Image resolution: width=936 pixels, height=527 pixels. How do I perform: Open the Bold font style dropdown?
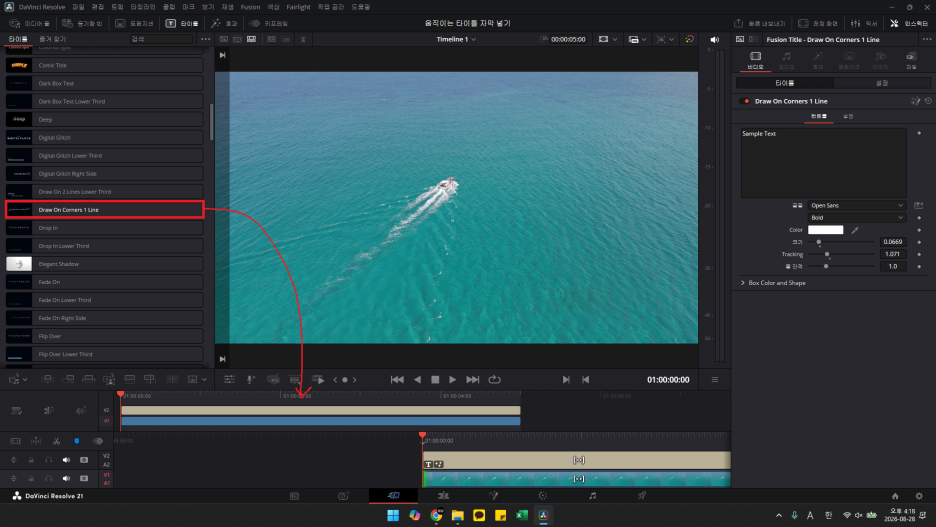[x=857, y=218]
